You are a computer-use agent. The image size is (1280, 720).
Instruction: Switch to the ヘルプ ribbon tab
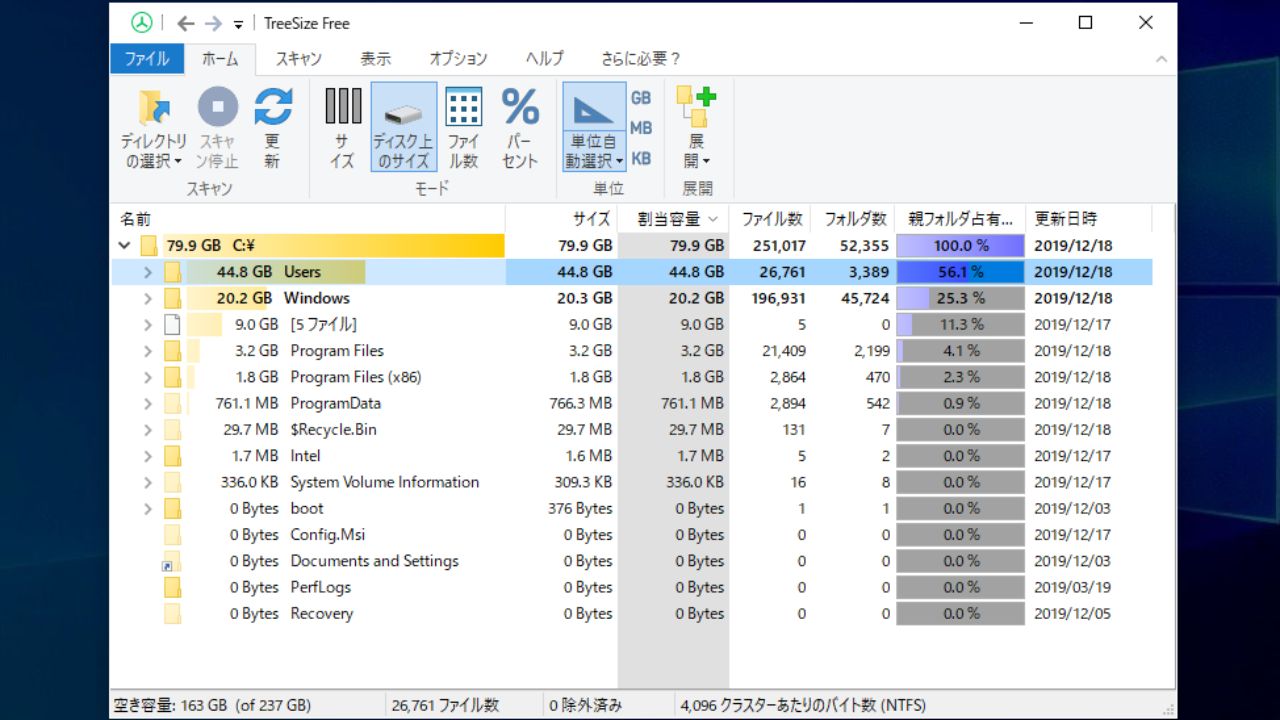coord(545,59)
